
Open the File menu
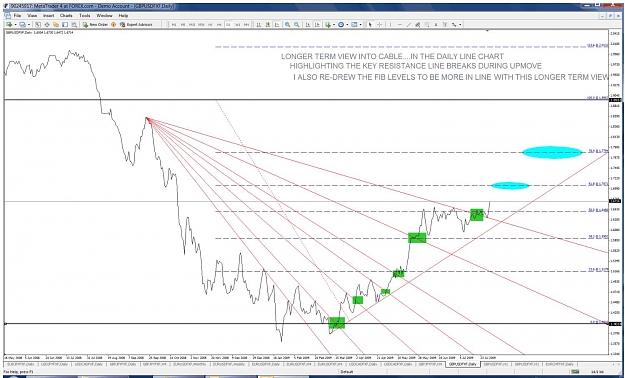17,16
